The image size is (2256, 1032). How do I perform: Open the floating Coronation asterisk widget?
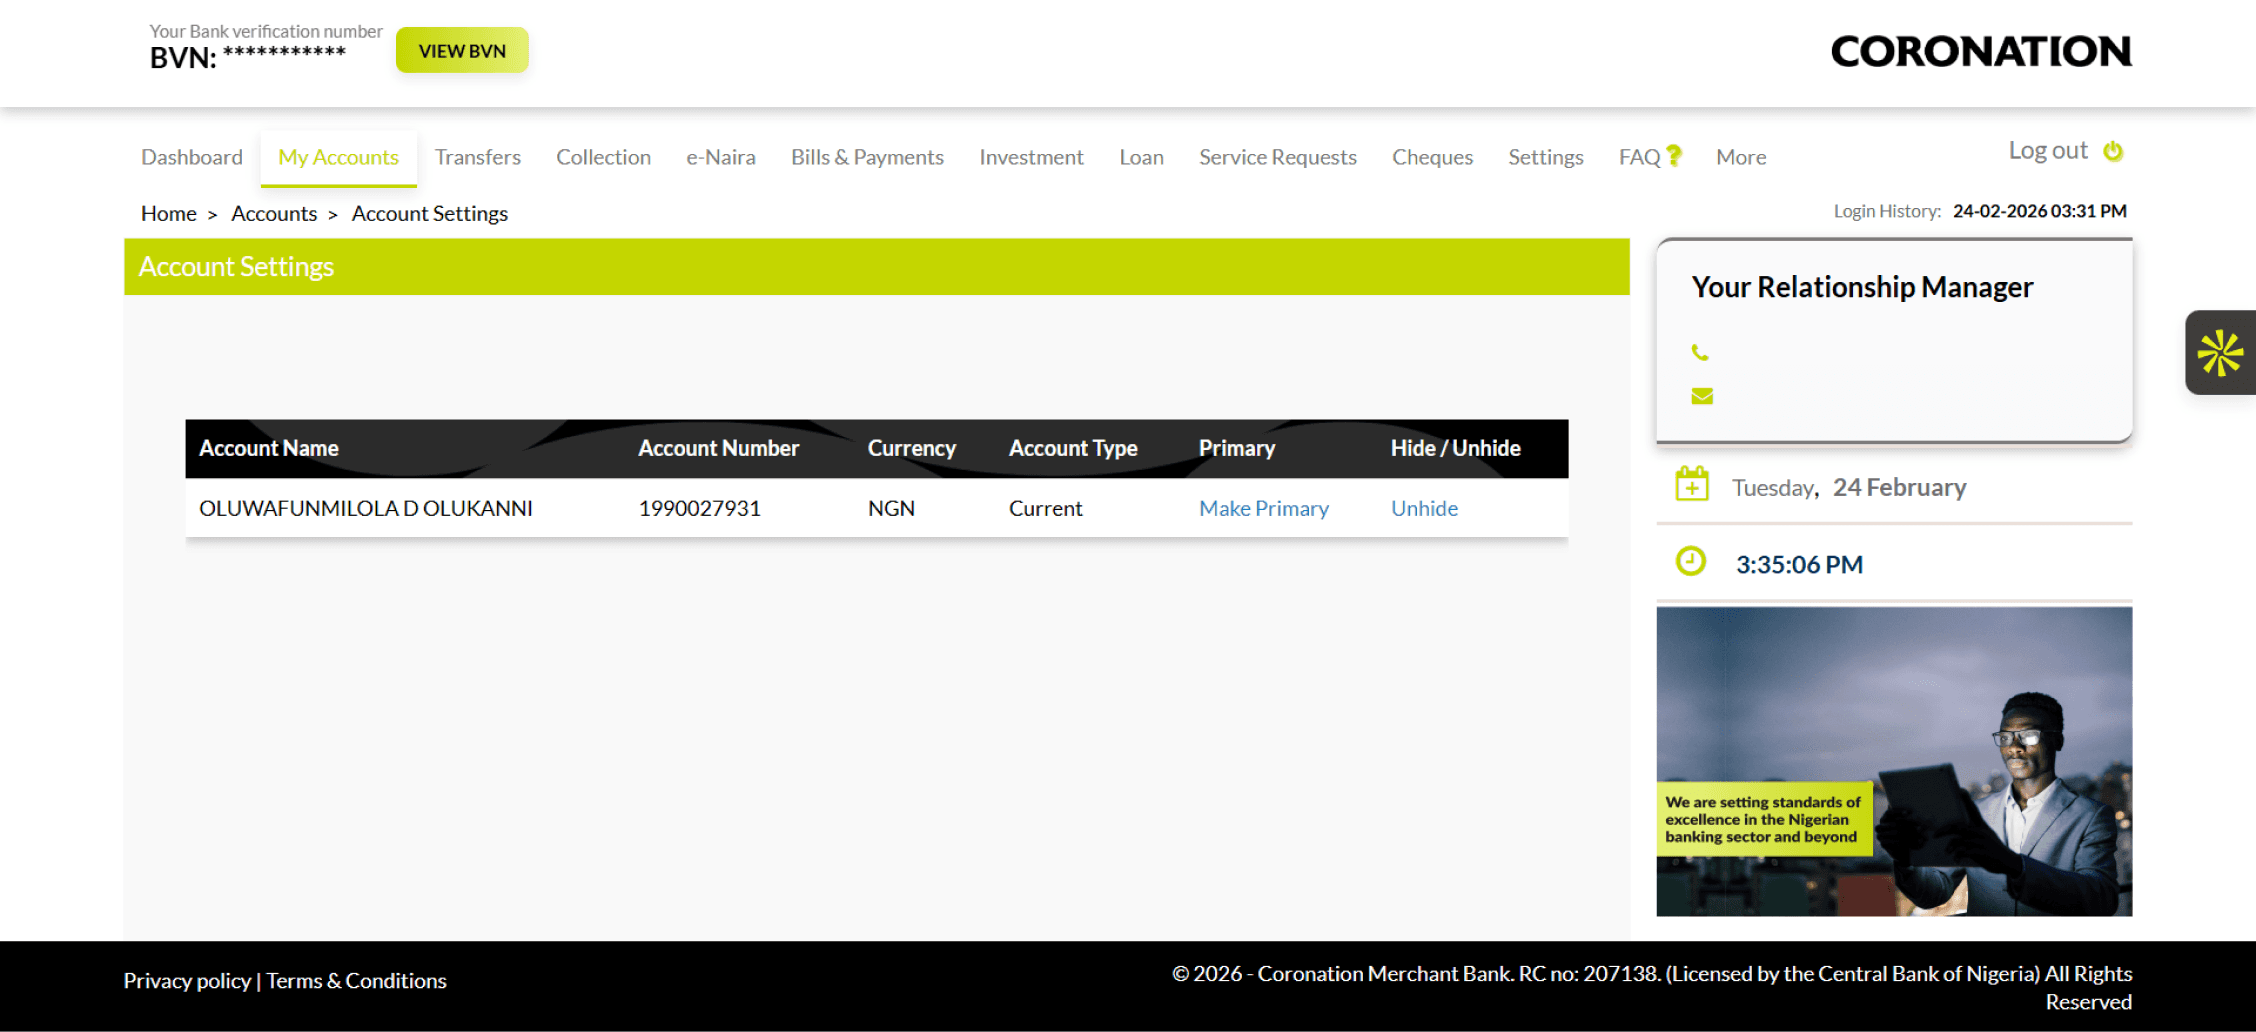[2220, 353]
